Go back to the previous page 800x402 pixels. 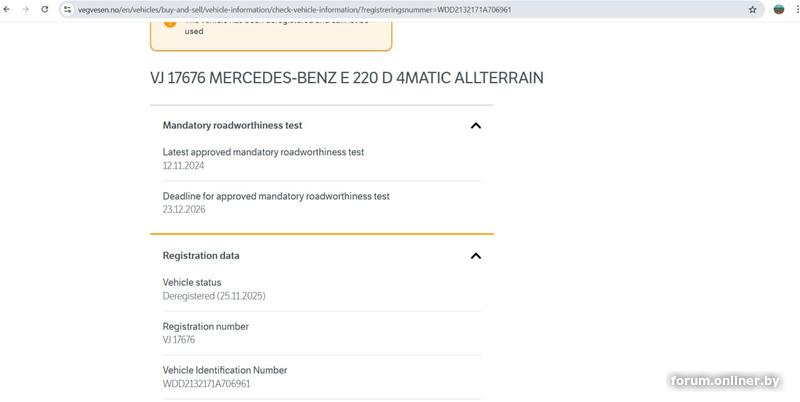tap(9, 9)
